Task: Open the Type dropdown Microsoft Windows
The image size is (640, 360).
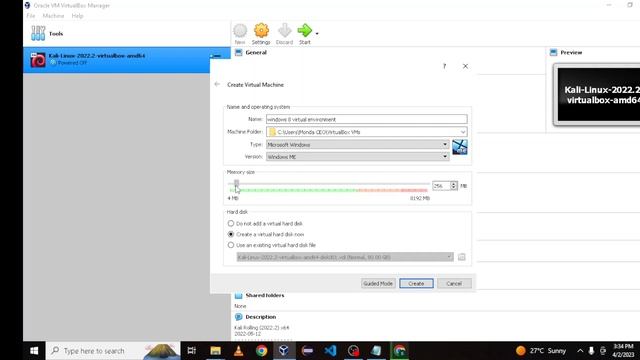Action: tap(358, 144)
